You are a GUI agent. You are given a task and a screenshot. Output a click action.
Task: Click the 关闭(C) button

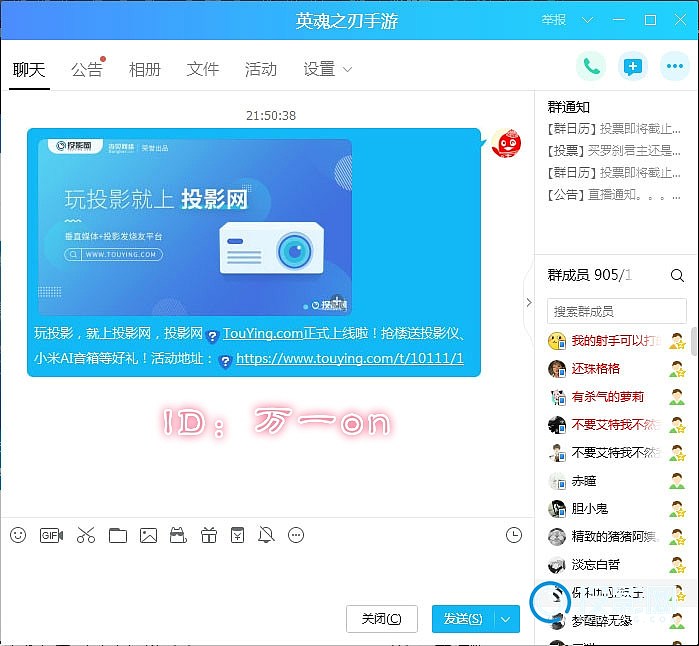click(382, 619)
